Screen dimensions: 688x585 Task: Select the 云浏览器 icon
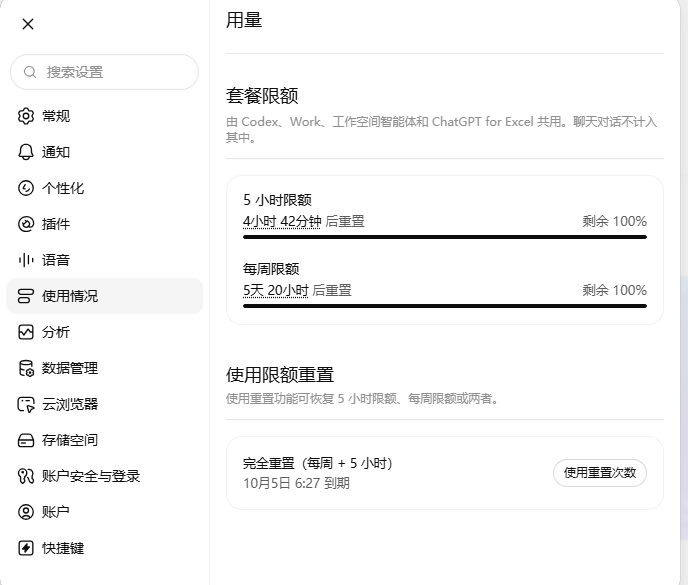pyautogui.click(x=26, y=404)
